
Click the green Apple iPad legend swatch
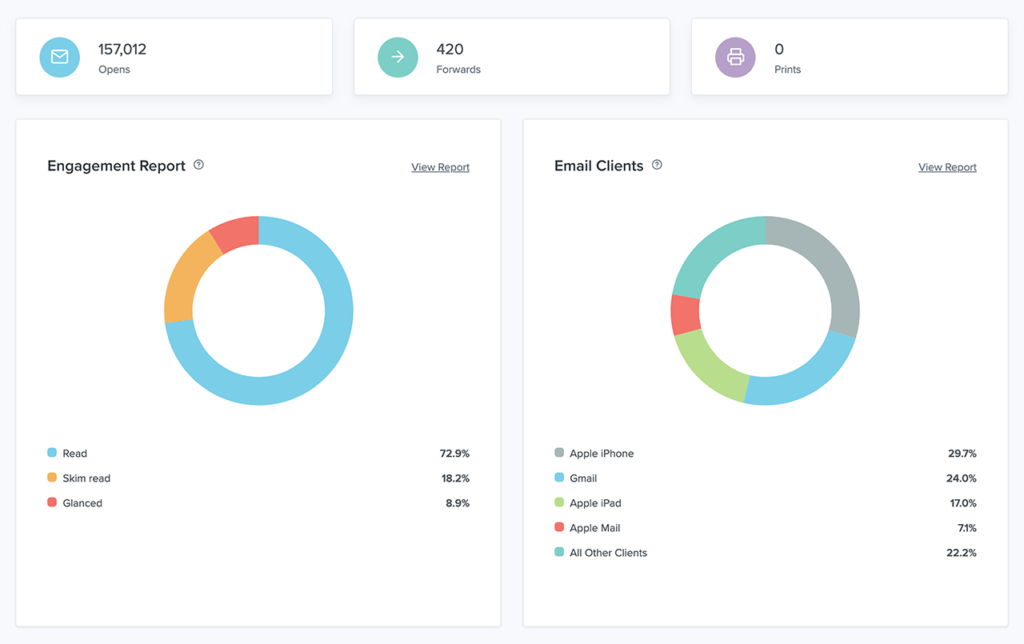pyautogui.click(x=559, y=502)
